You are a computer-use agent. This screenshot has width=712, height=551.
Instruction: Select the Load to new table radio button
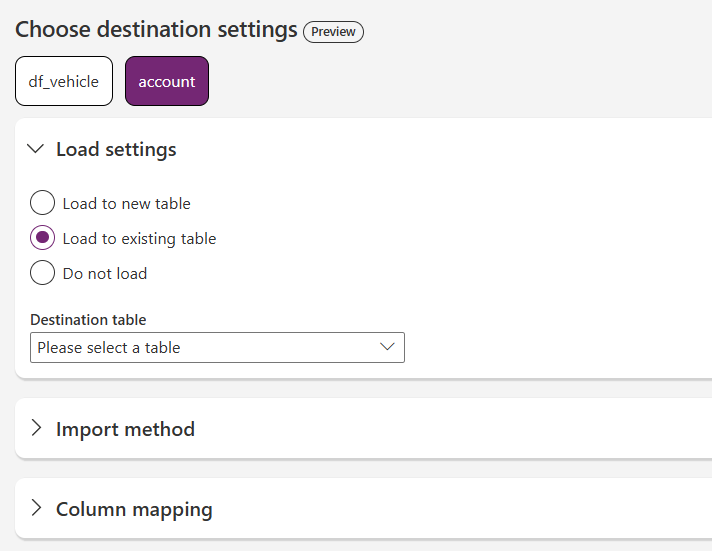42,203
